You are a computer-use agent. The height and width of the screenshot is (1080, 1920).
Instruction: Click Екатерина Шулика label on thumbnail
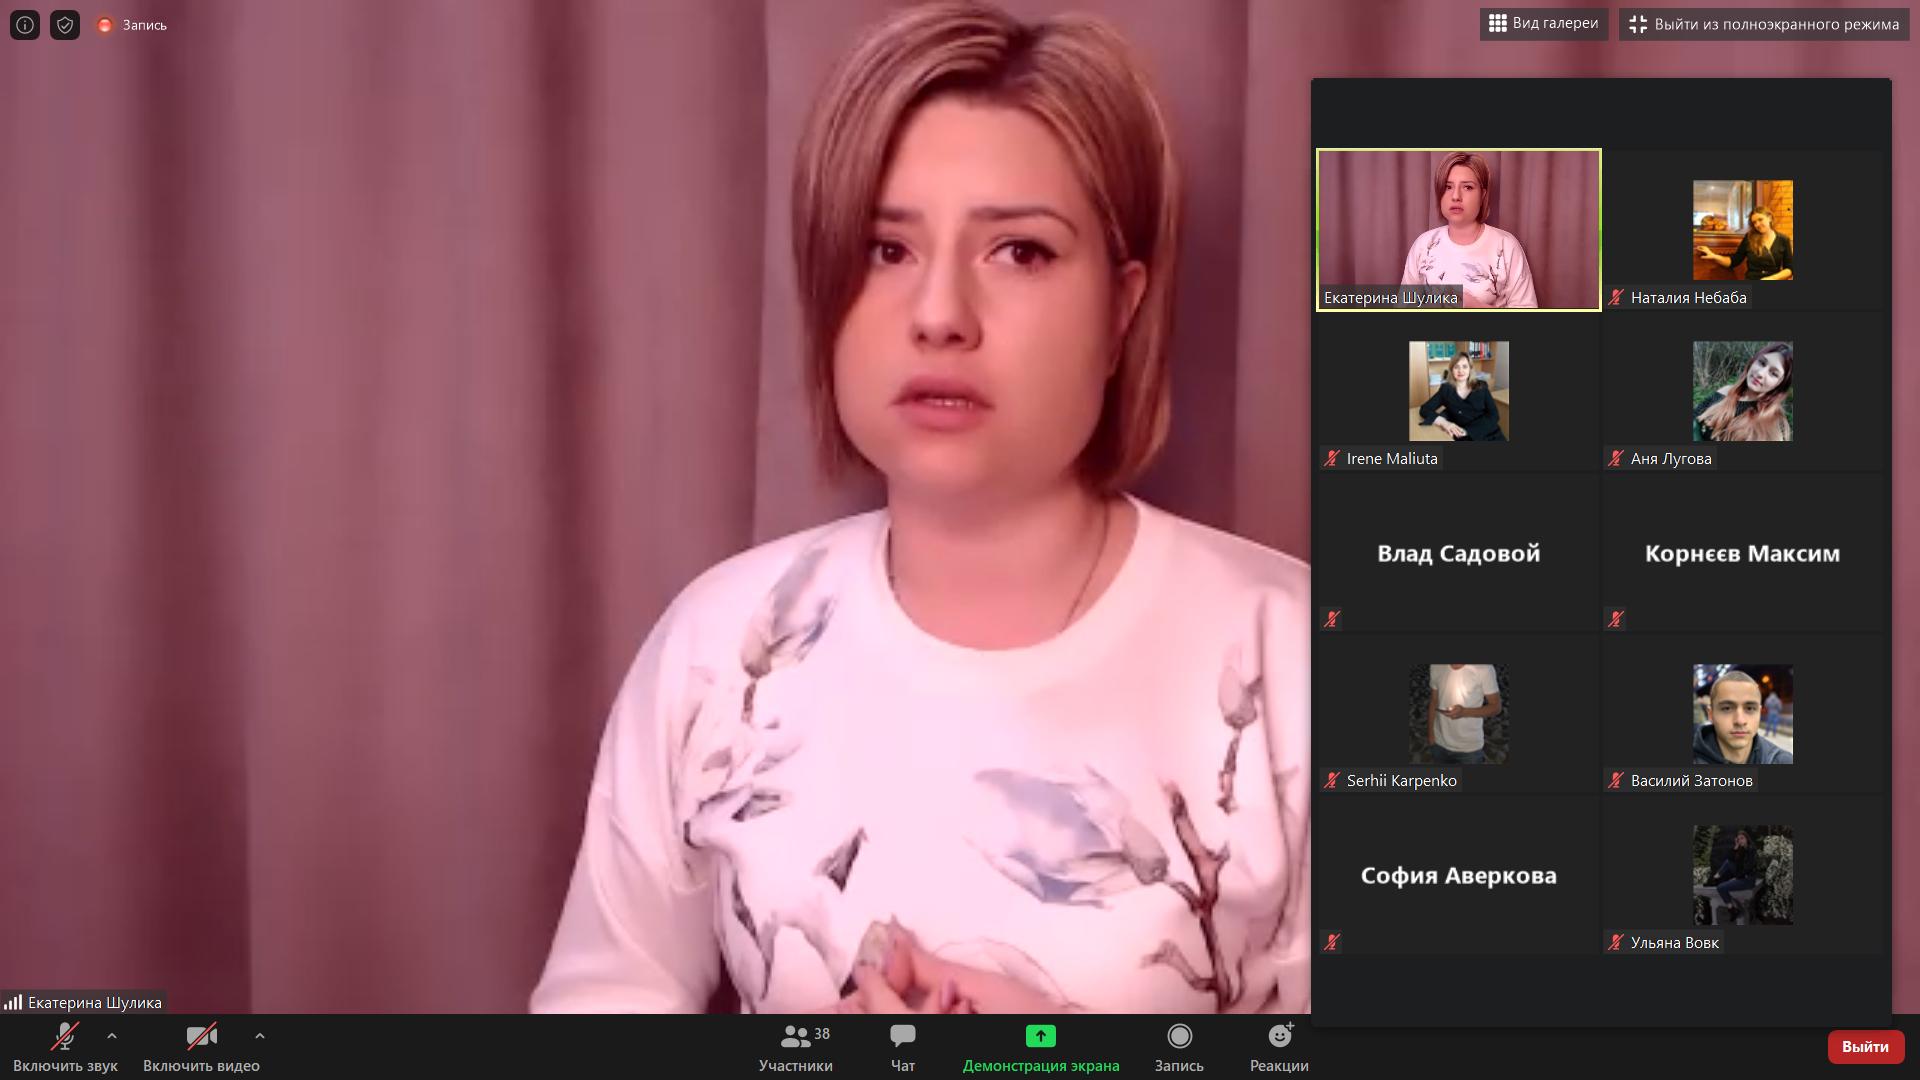[x=1390, y=297]
